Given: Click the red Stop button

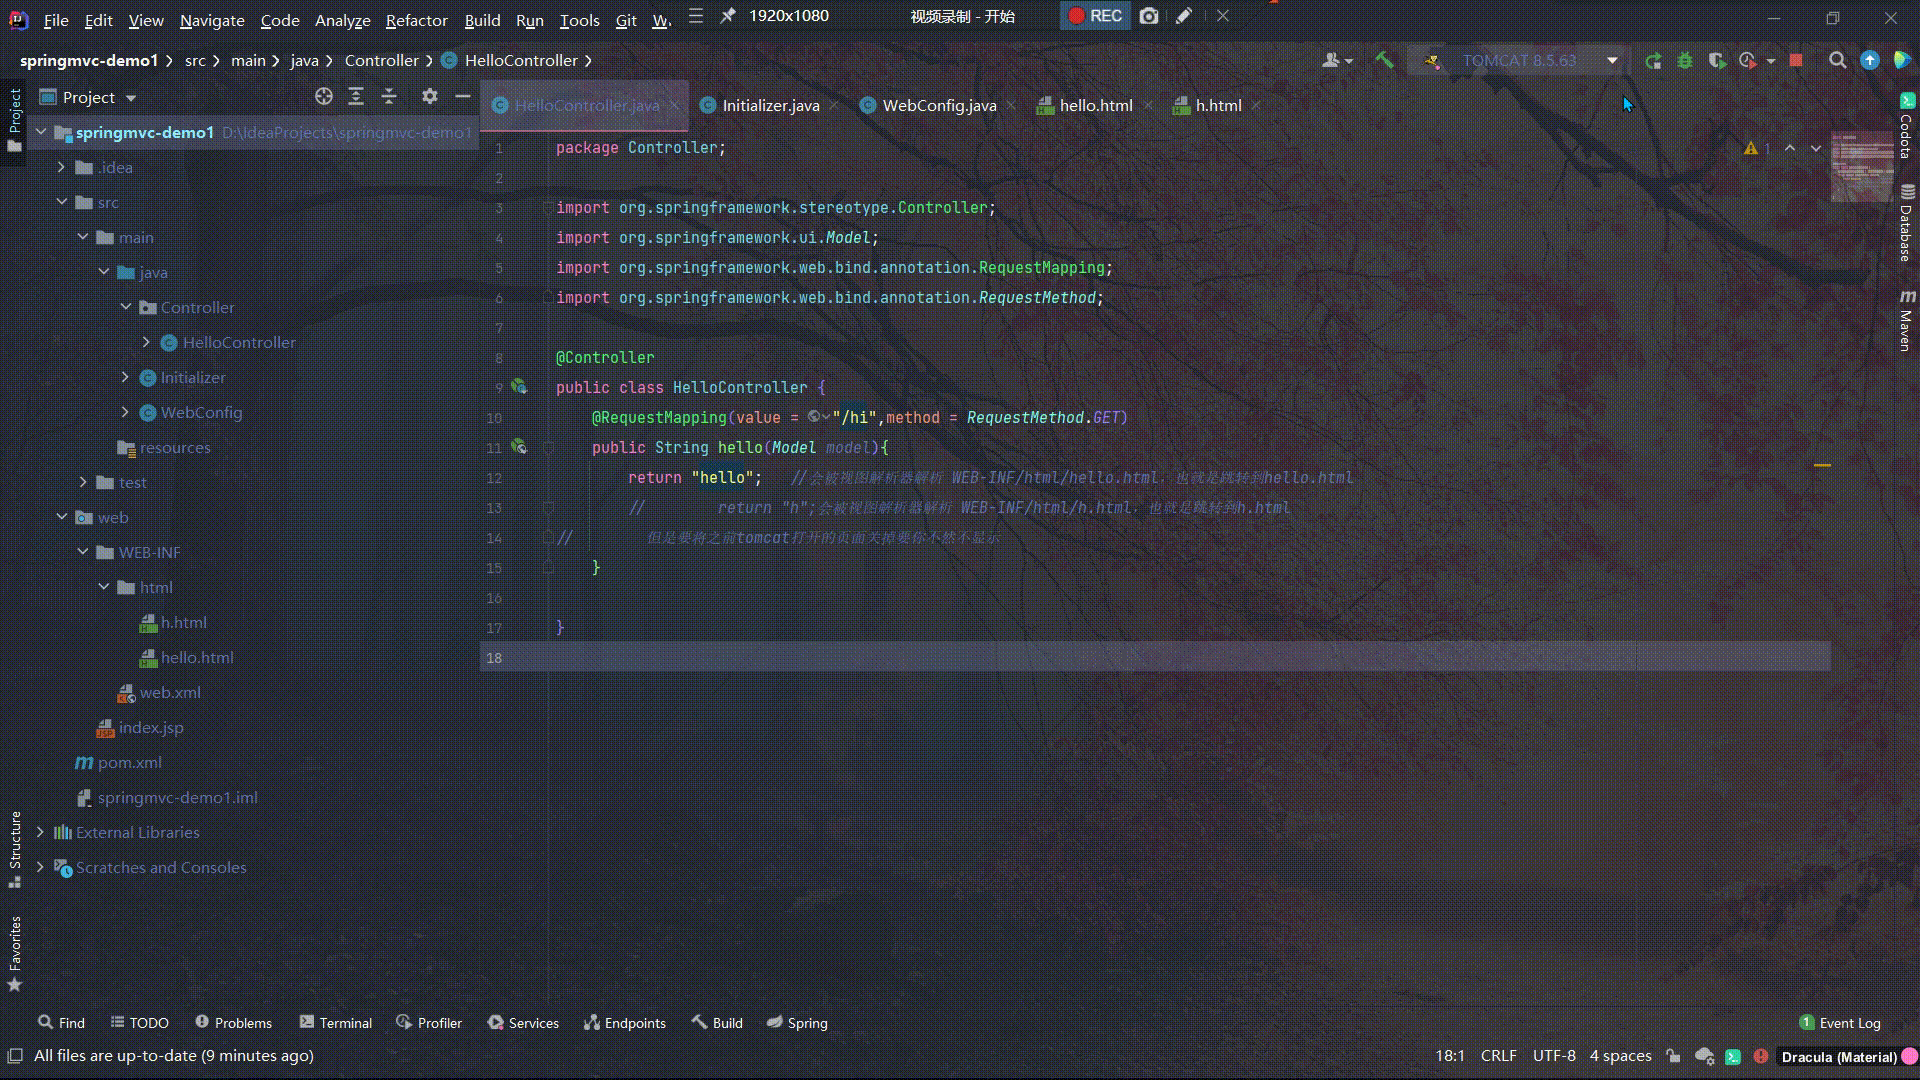Looking at the screenshot, I should 1796,61.
